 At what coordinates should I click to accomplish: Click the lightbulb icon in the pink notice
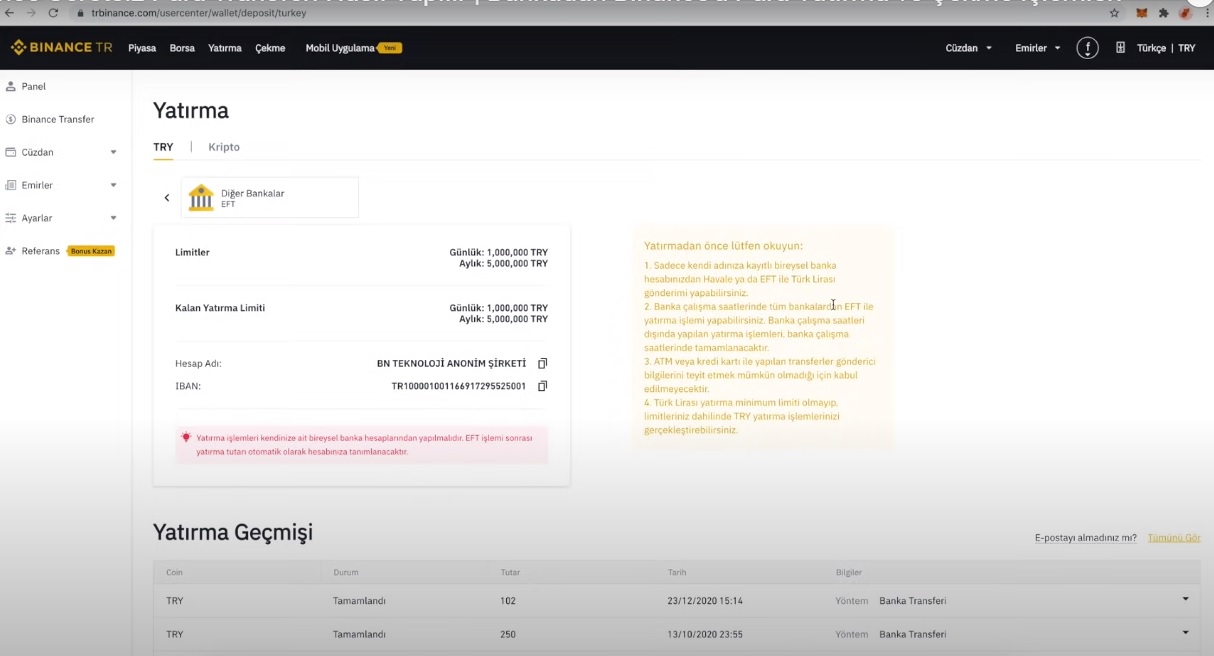(186, 437)
